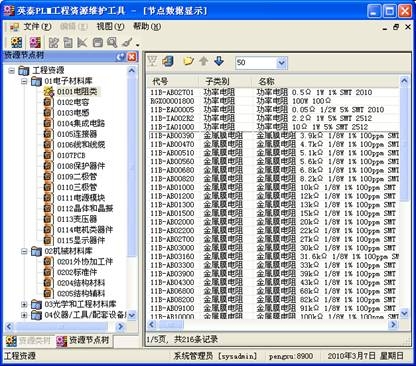
Task: Select the 0114电机类器件 tree node
Action: [x=85, y=230]
